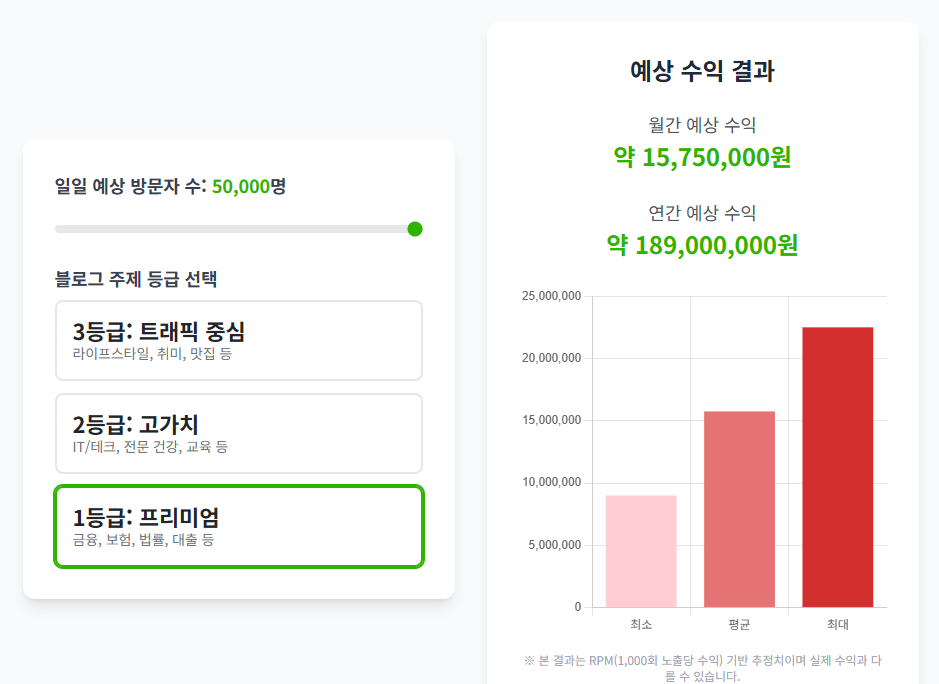This screenshot has height=684, width=939.
Task: Click the annual revenue value 약 189,000,000원
Action: click(703, 244)
